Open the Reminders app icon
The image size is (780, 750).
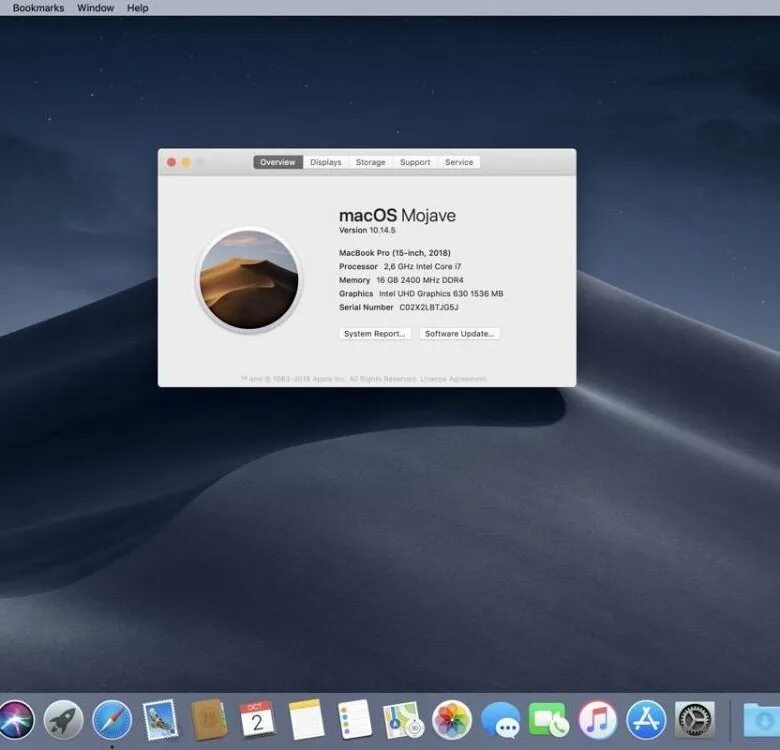pyautogui.click(x=355, y=719)
